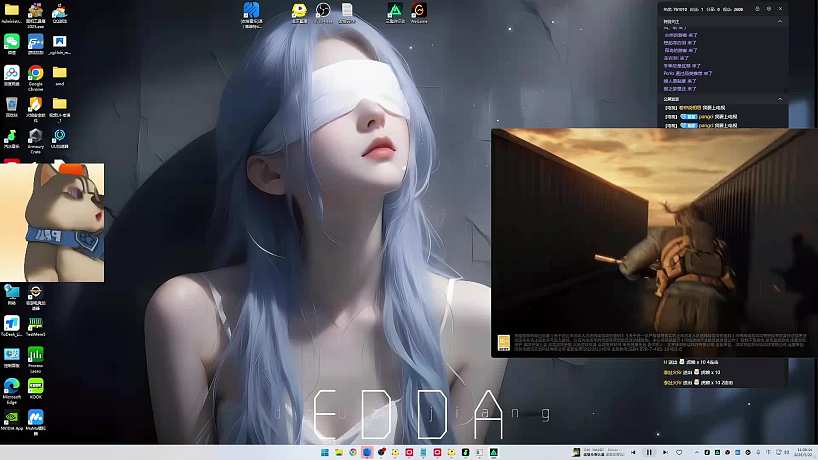The width and height of the screenshot is (818, 460).
Task: Open the blue striped app icon at top center
Action: pos(251,15)
